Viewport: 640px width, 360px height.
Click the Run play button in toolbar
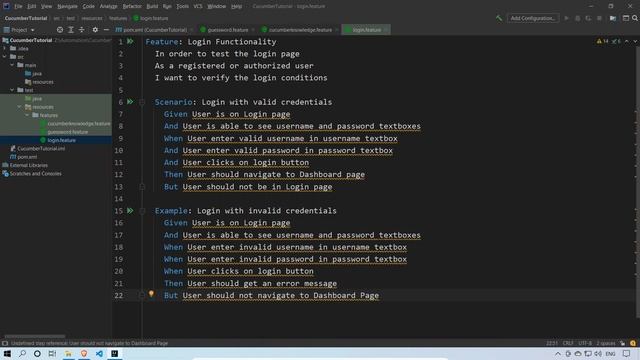pyautogui.click(x=566, y=18)
